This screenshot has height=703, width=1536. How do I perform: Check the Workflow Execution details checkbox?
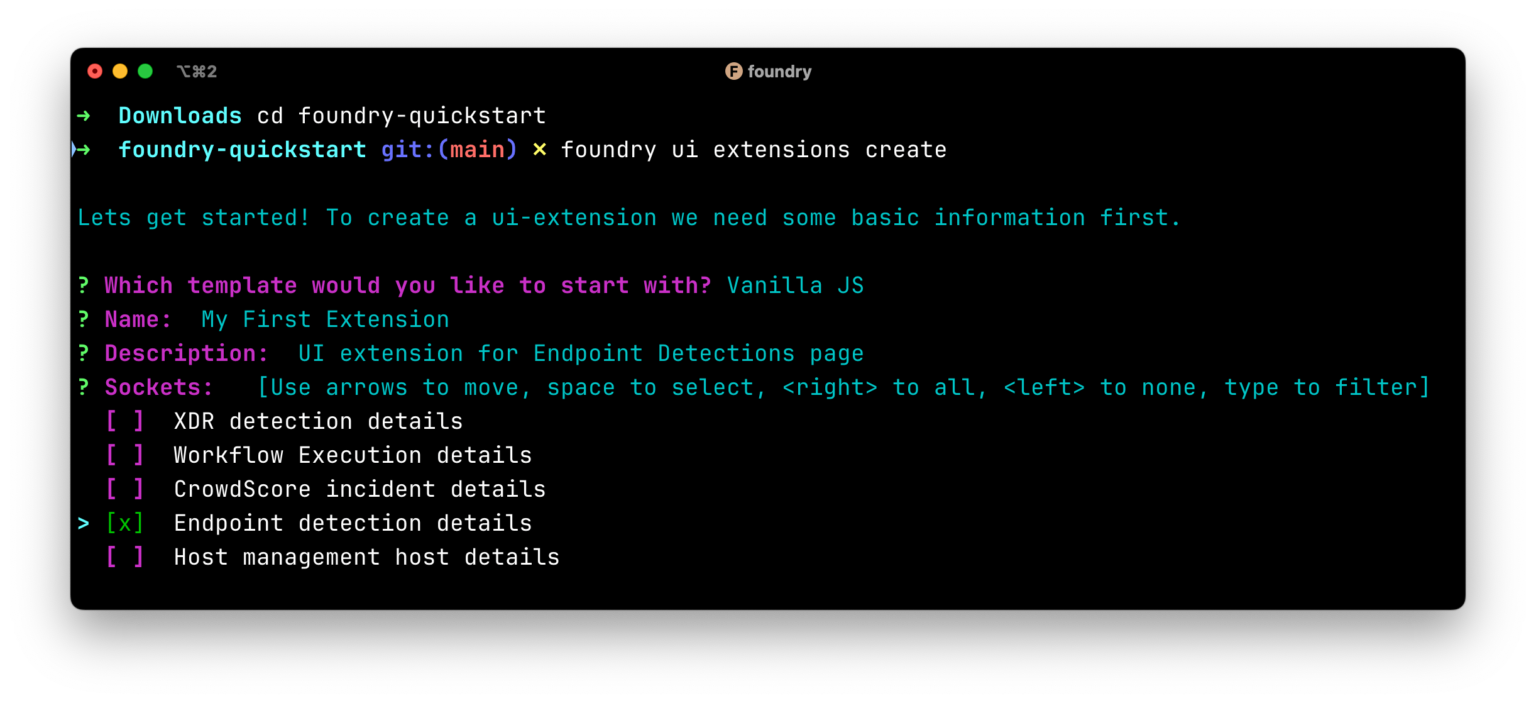click(x=125, y=455)
